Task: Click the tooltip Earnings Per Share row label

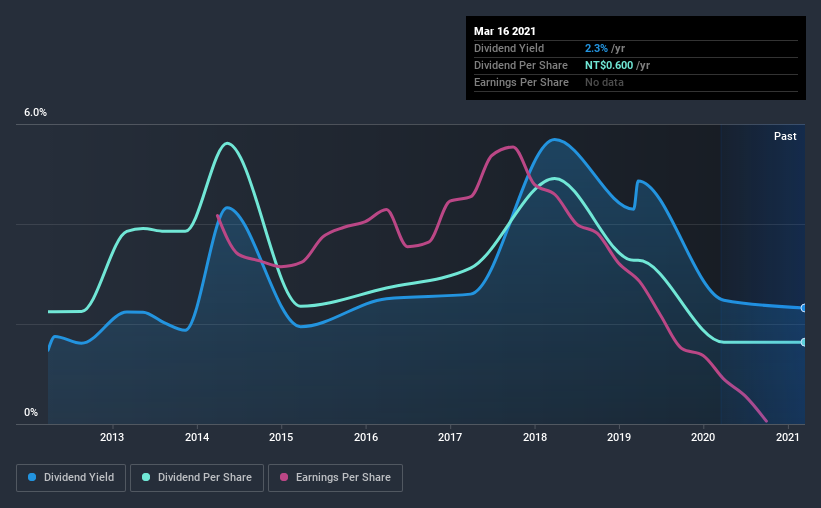Action: pos(521,82)
